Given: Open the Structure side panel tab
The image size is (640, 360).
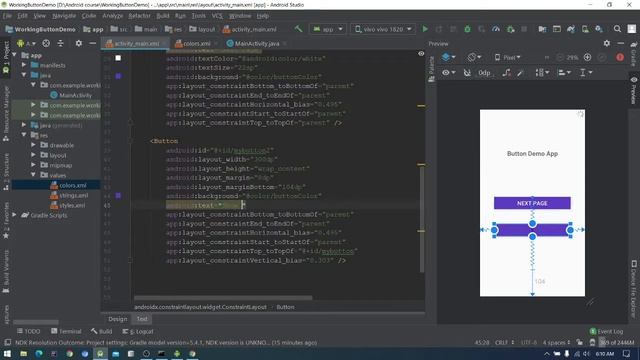Looking at the screenshot, I should click(x=6, y=172).
